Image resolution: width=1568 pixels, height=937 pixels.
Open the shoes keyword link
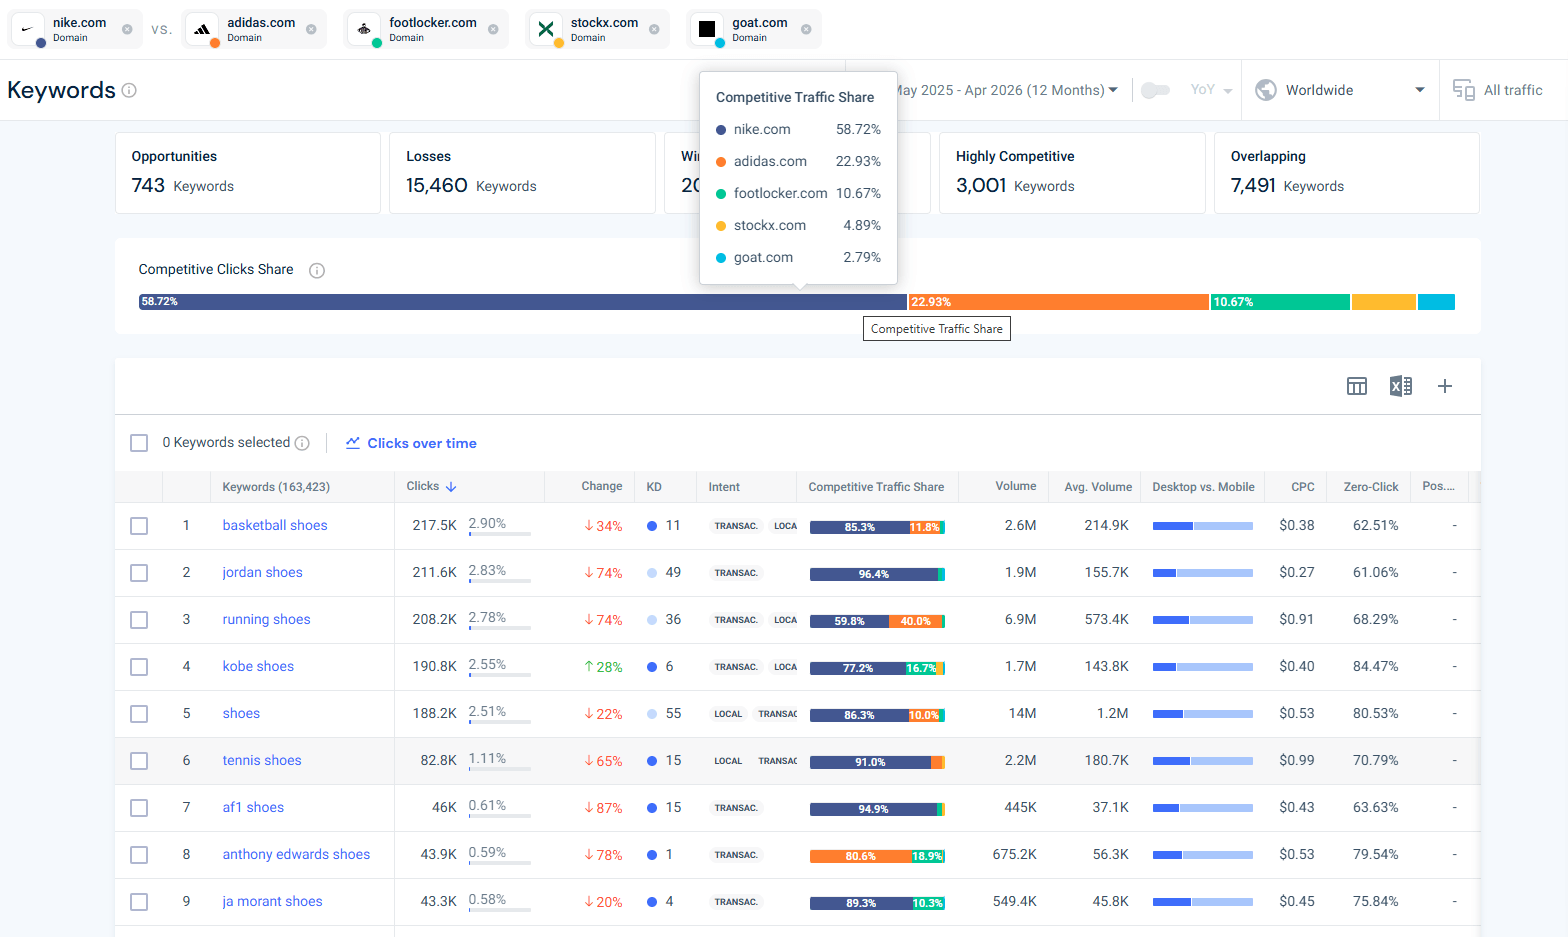(241, 713)
